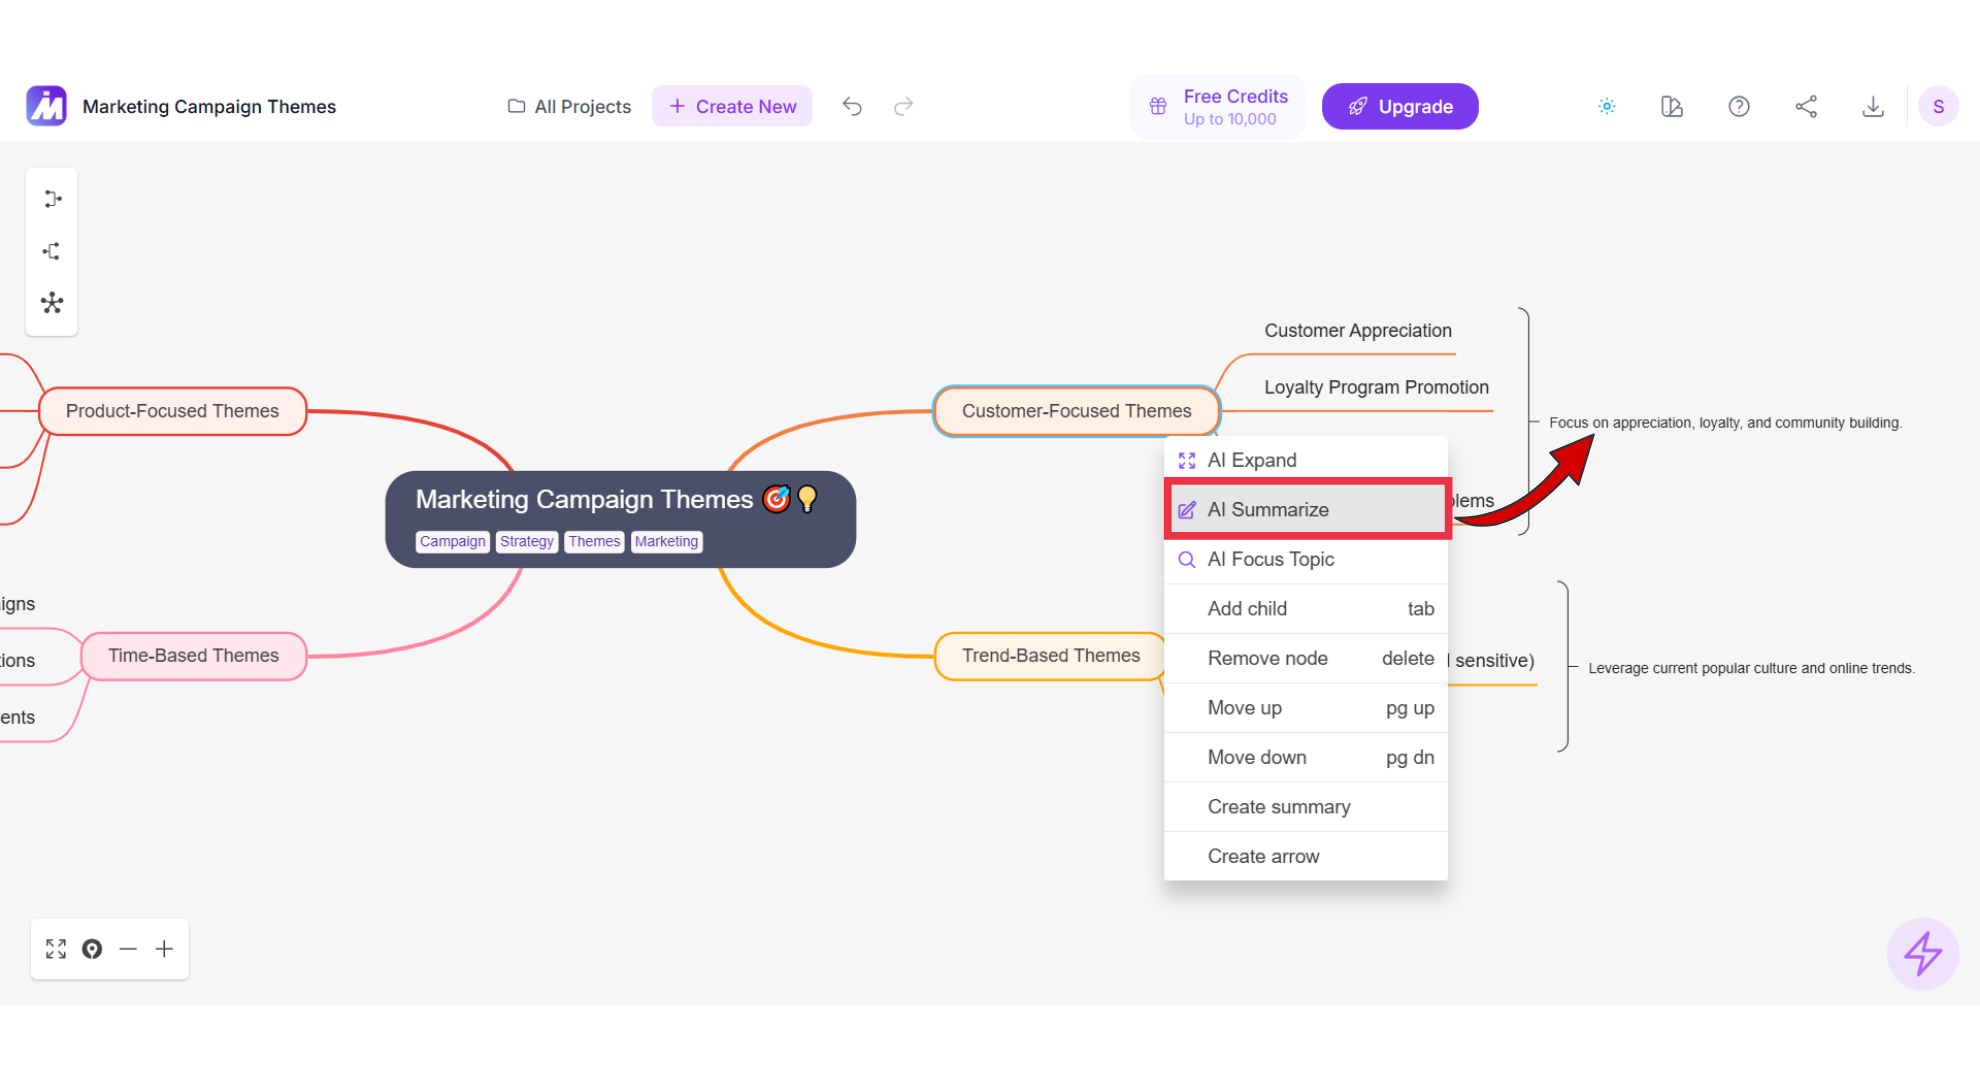Select Move up menu entry

1306,707
